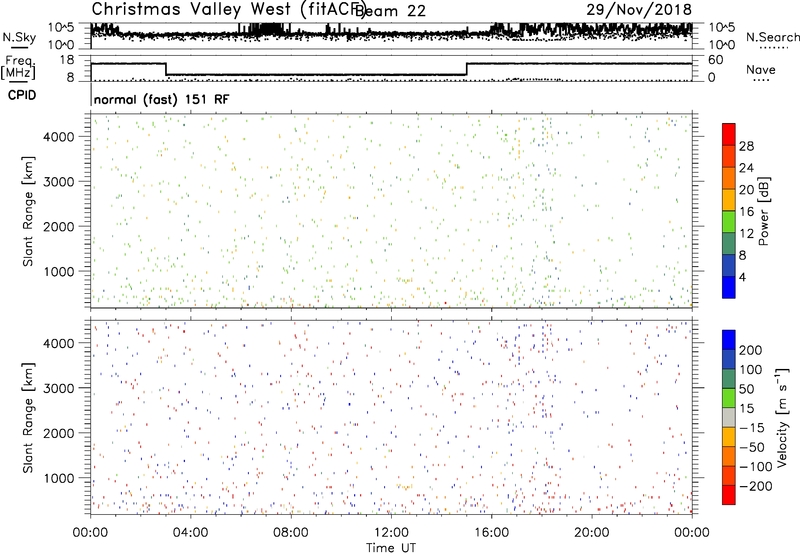The image size is (800, 554).
Task: Click the '4000' tick on the power panel
Action: [x=59, y=137]
